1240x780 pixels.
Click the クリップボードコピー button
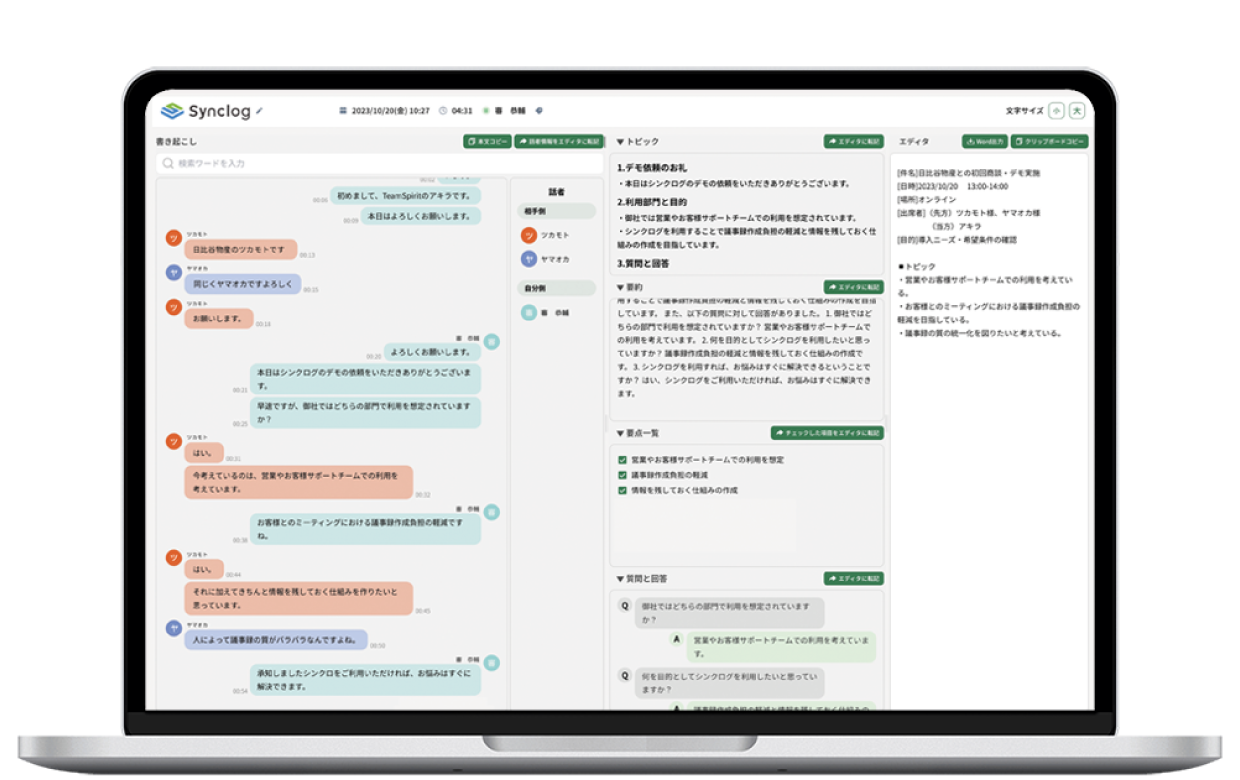(x=1048, y=142)
